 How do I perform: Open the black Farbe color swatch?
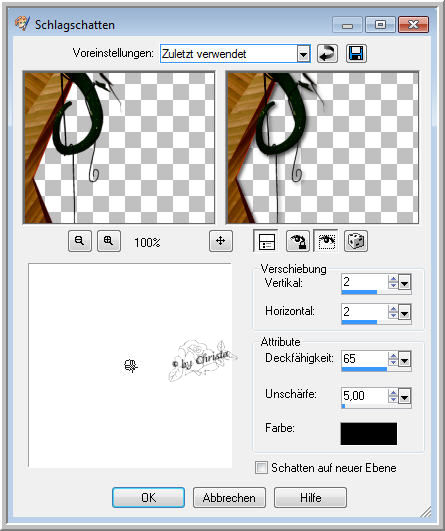point(368,433)
